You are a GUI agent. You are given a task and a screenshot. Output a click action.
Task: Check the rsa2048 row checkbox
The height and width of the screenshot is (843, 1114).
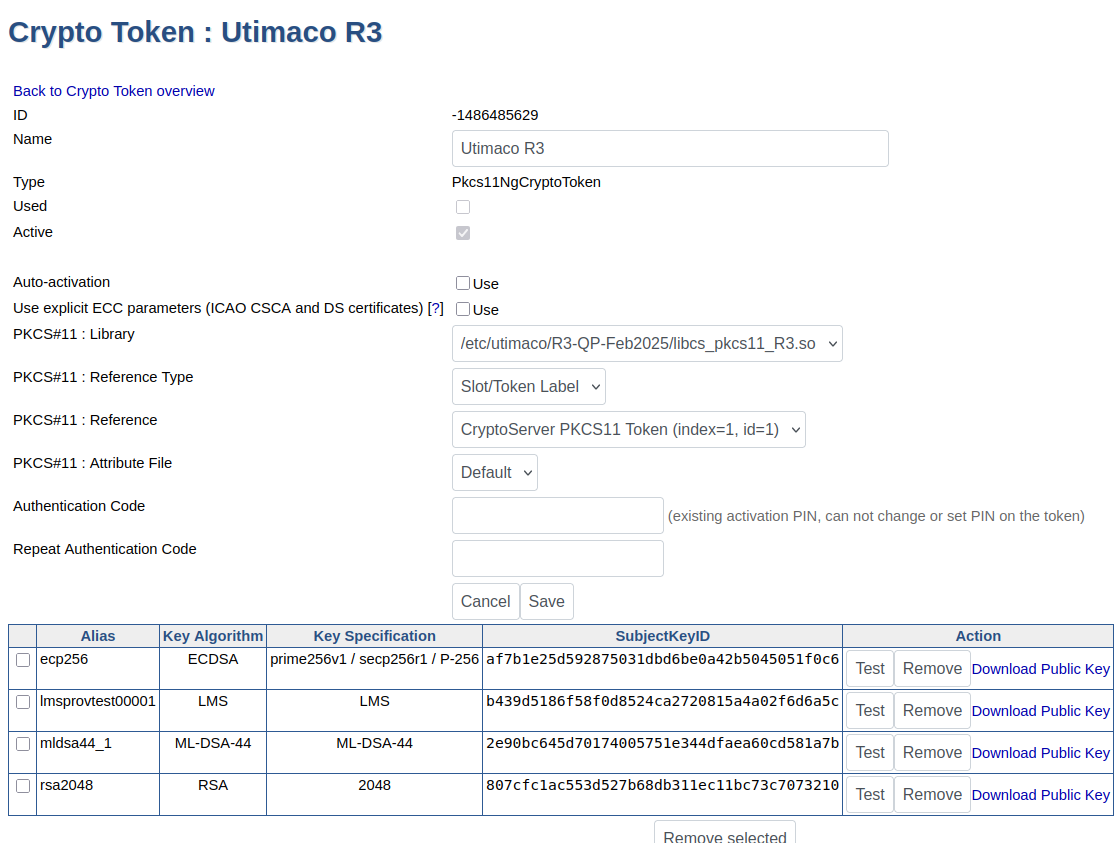point(22,786)
